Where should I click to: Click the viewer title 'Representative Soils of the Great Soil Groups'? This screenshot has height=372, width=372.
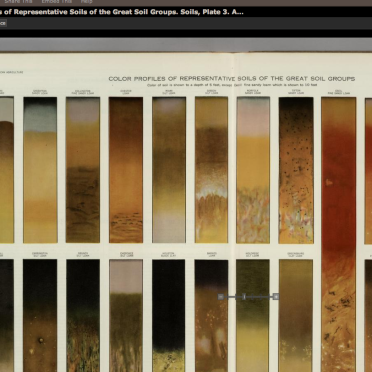pyautogui.click(x=96, y=12)
